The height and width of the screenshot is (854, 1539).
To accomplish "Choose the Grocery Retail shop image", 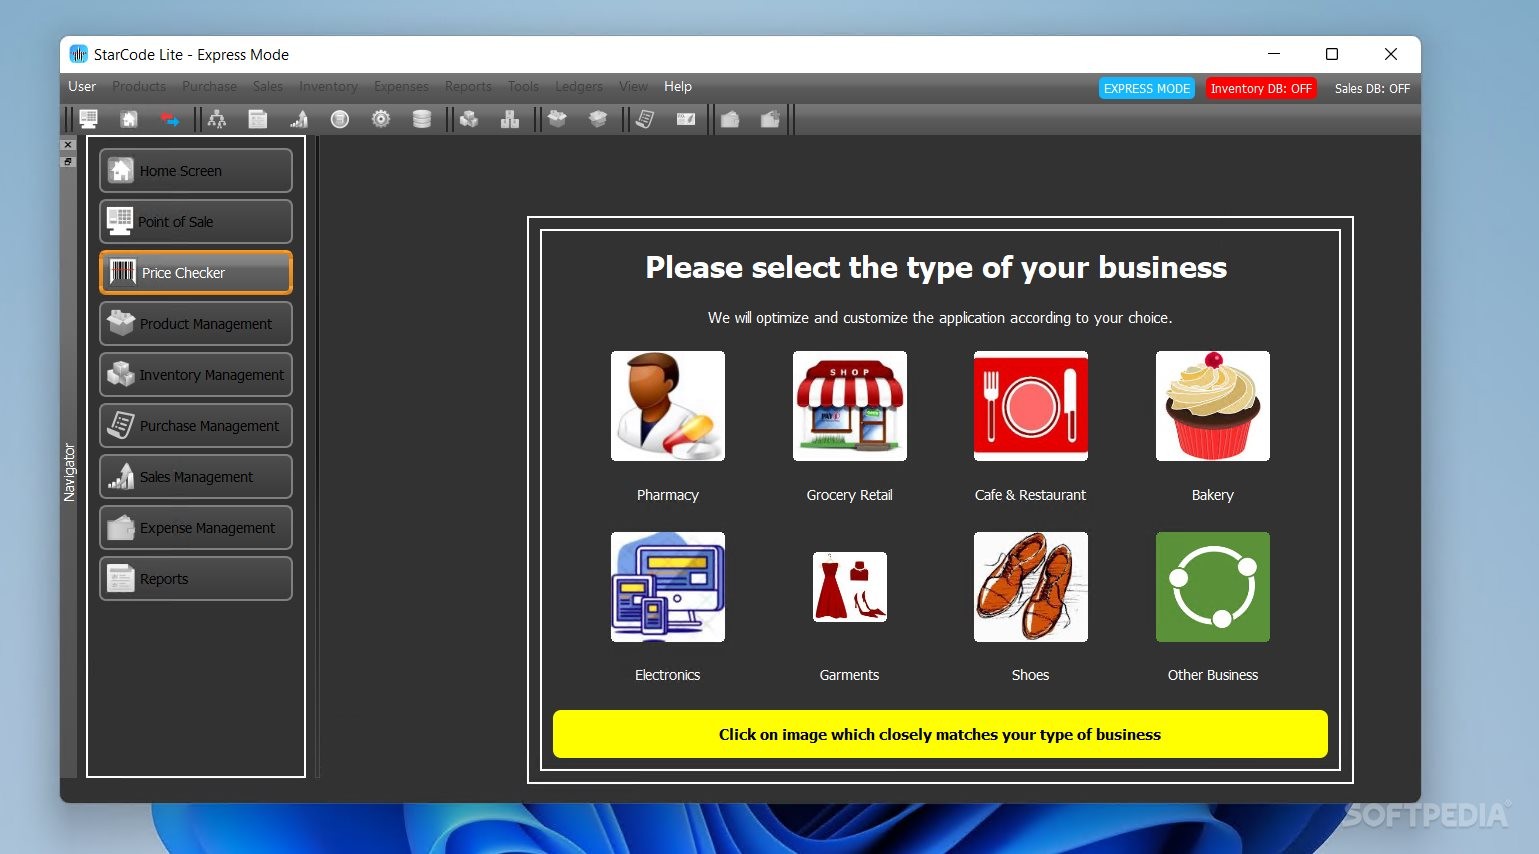I will coord(850,406).
